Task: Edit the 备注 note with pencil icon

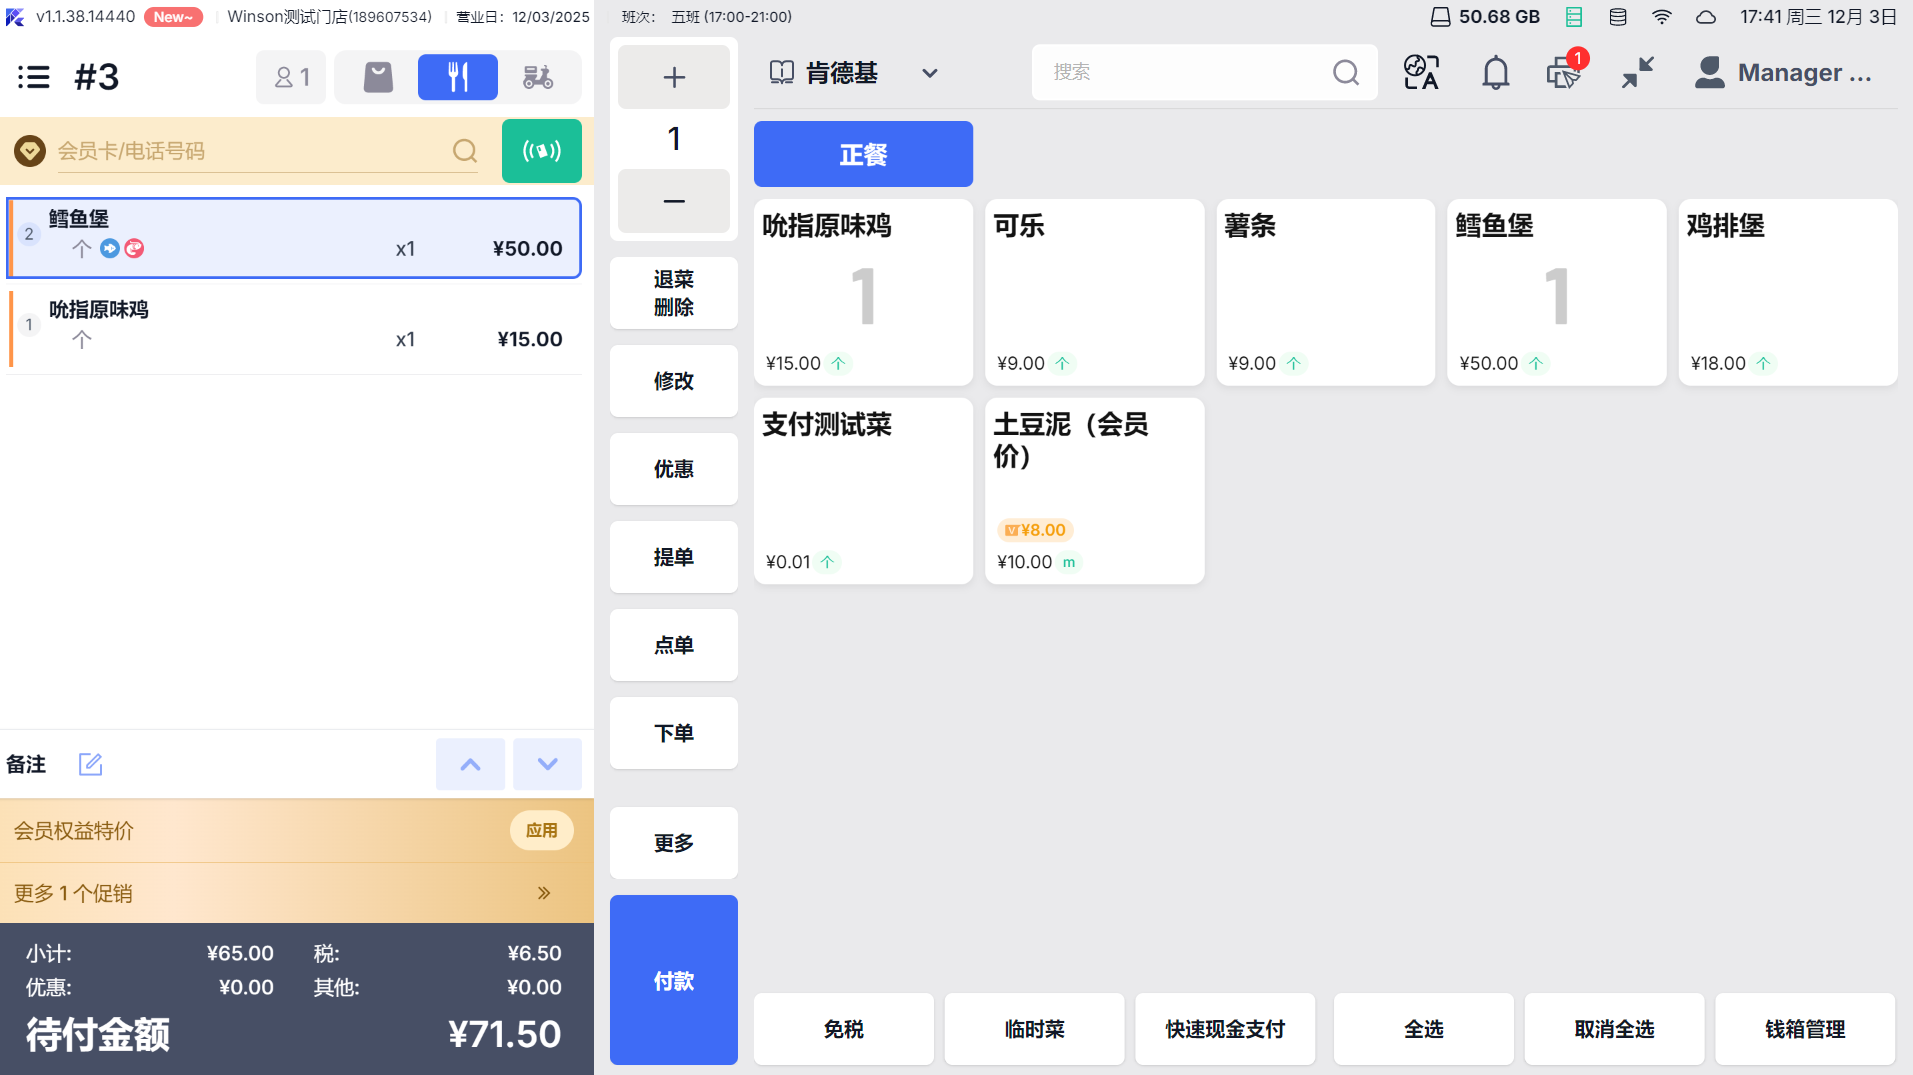Action: (x=90, y=764)
